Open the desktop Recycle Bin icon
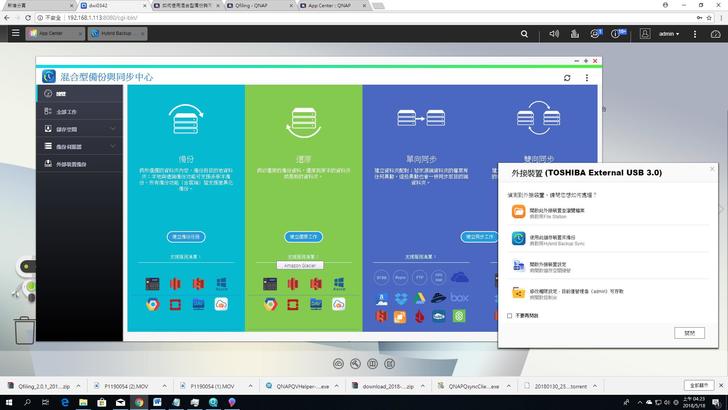Viewport: 728px width, 410px height. click(24, 329)
